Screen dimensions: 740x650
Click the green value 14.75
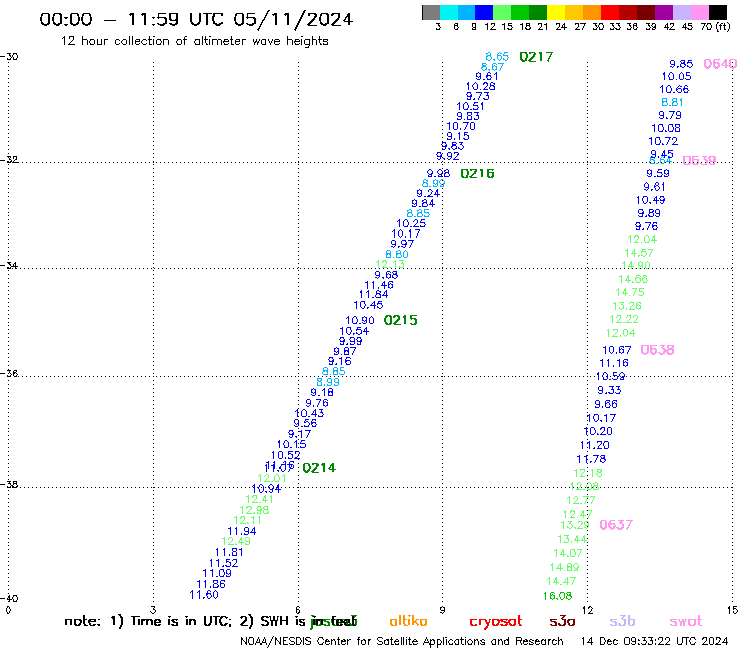click(x=630, y=293)
